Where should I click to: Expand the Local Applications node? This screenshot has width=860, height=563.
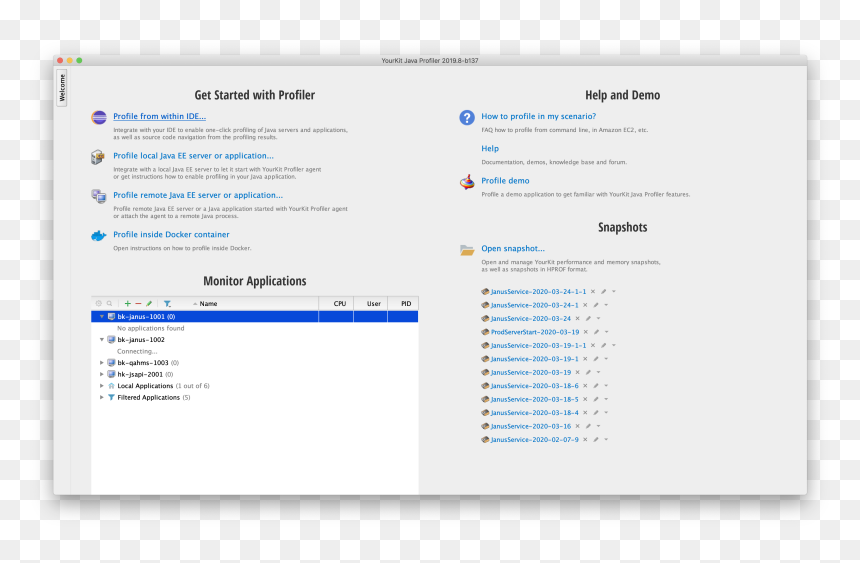[x=101, y=386]
